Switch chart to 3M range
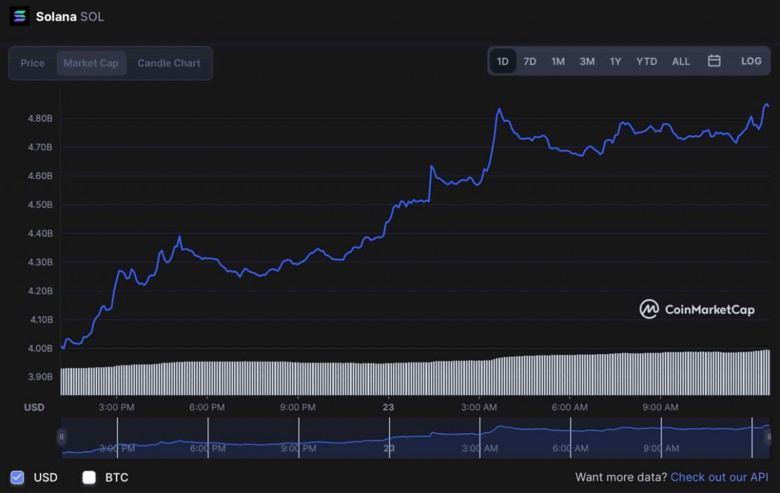Screen dimensions: 780x493 (587, 61)
